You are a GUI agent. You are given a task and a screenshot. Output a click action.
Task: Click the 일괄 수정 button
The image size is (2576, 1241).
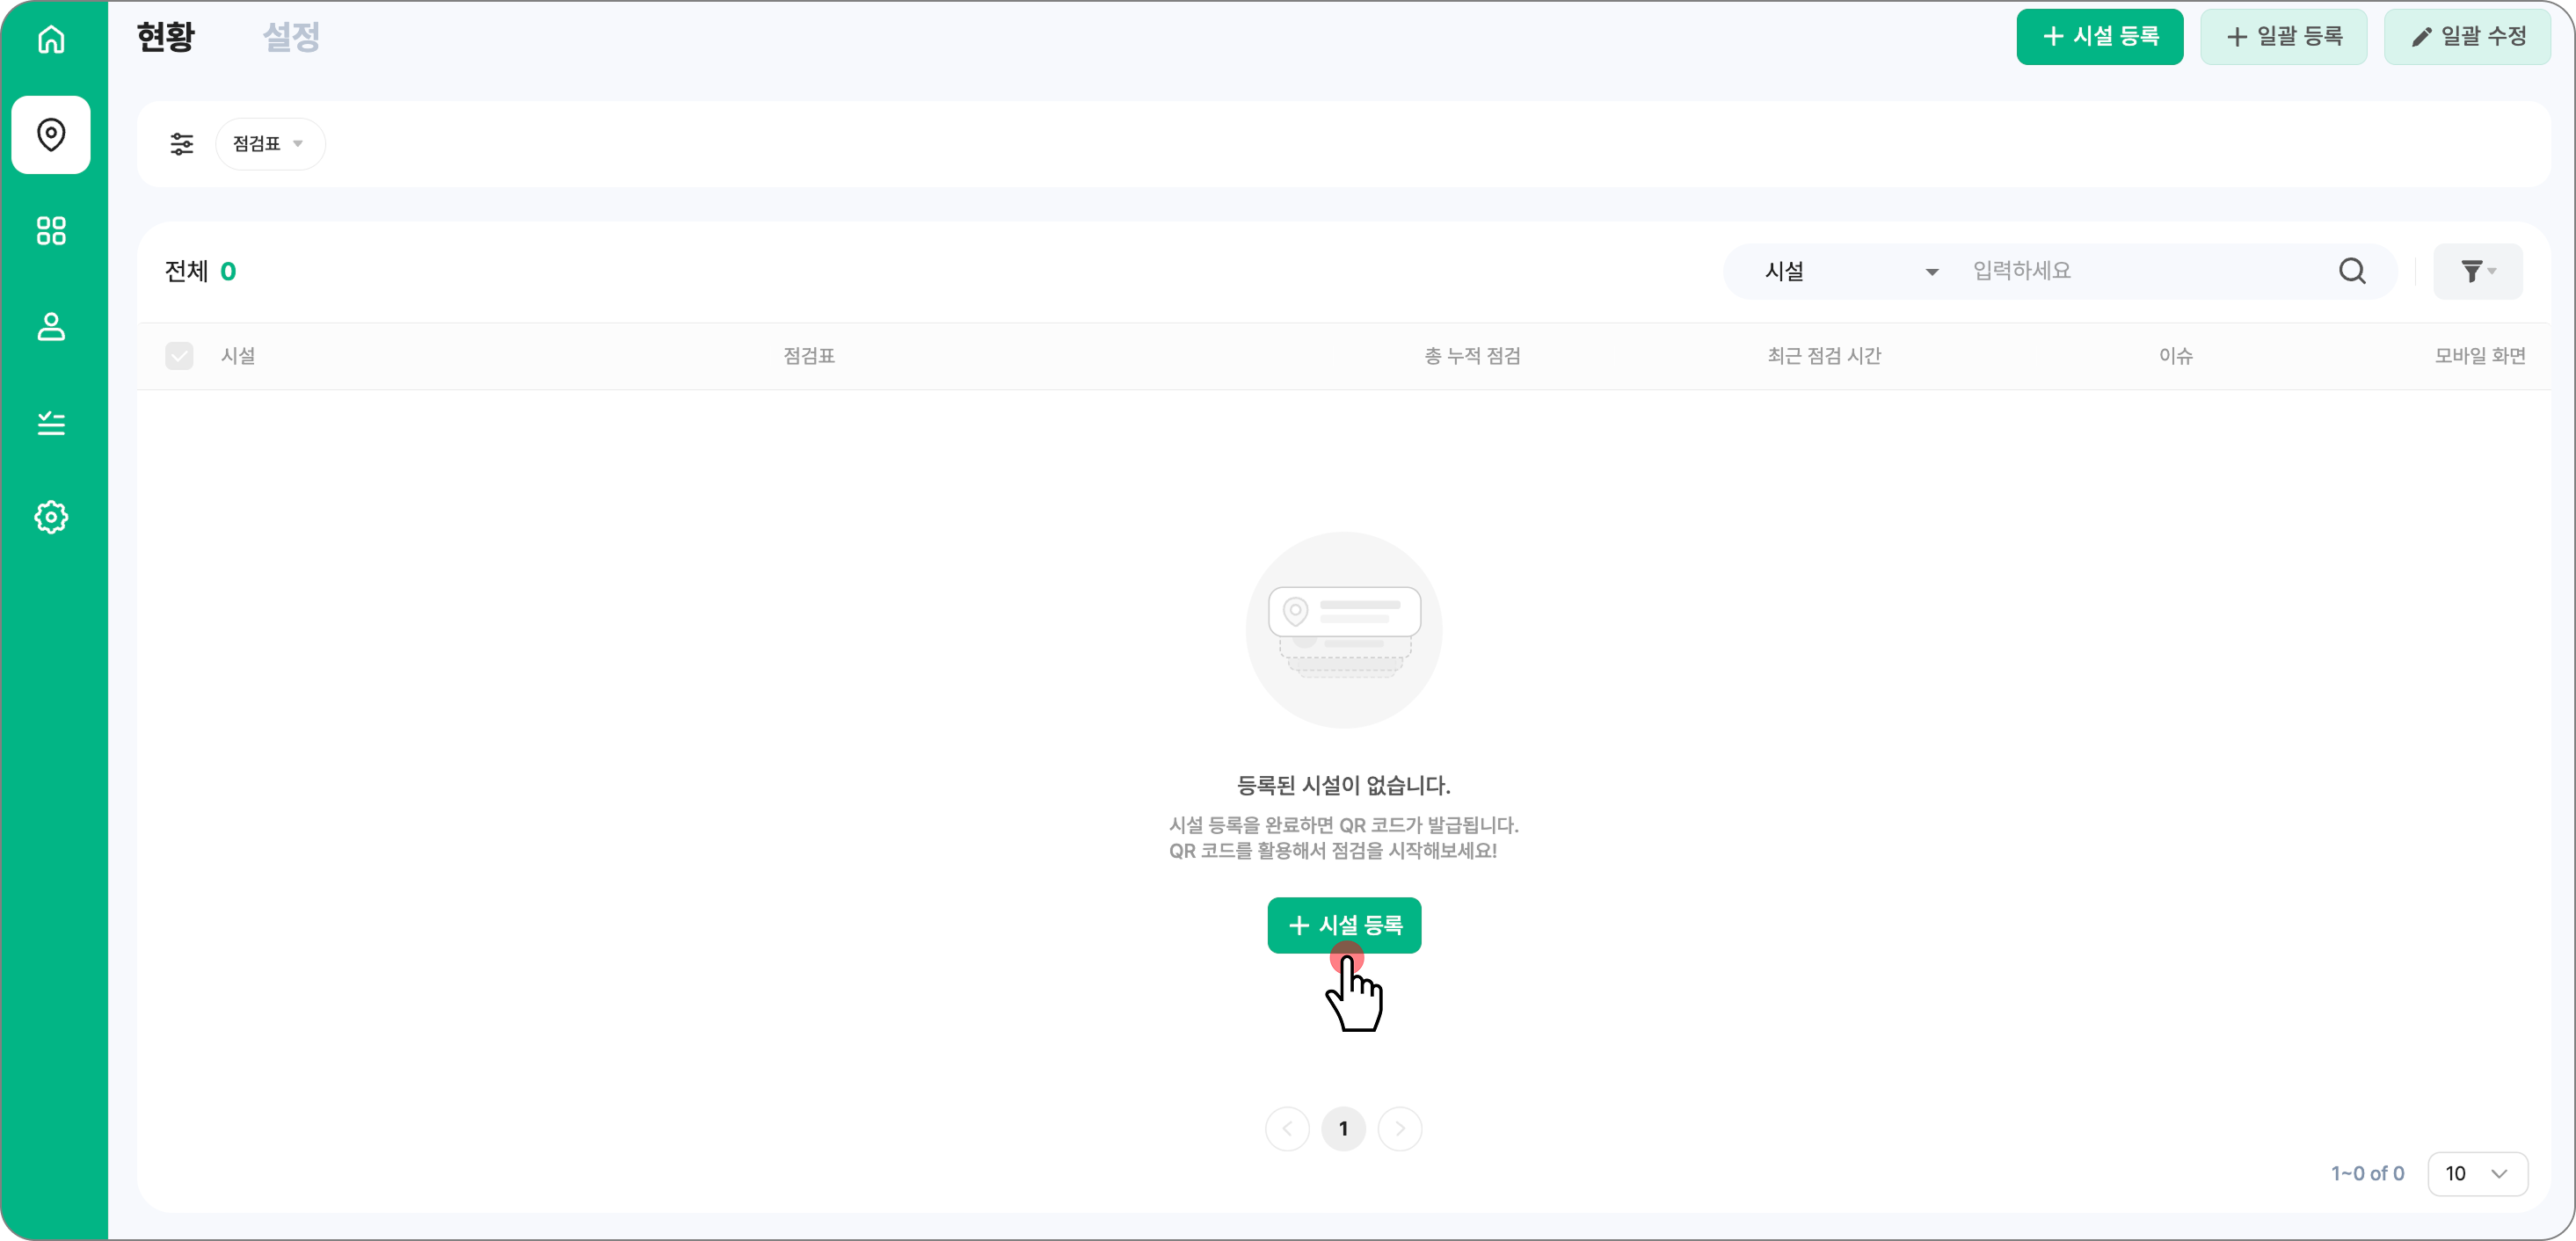[2467, 37]
